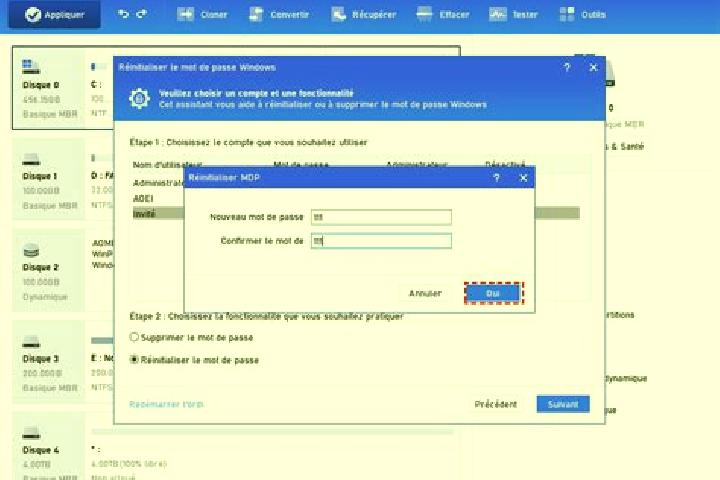
Task: Open the Cloner tool
Action: 202,15
